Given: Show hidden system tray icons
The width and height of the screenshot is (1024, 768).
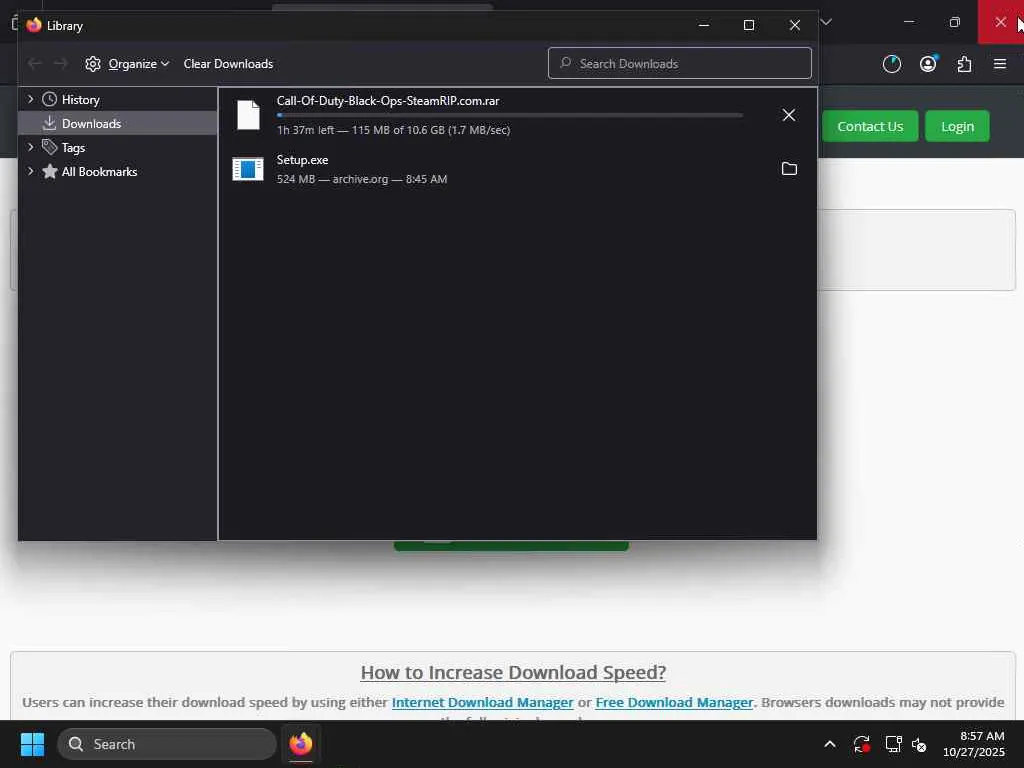Looking at the screenshot, I should click(829, 744).
